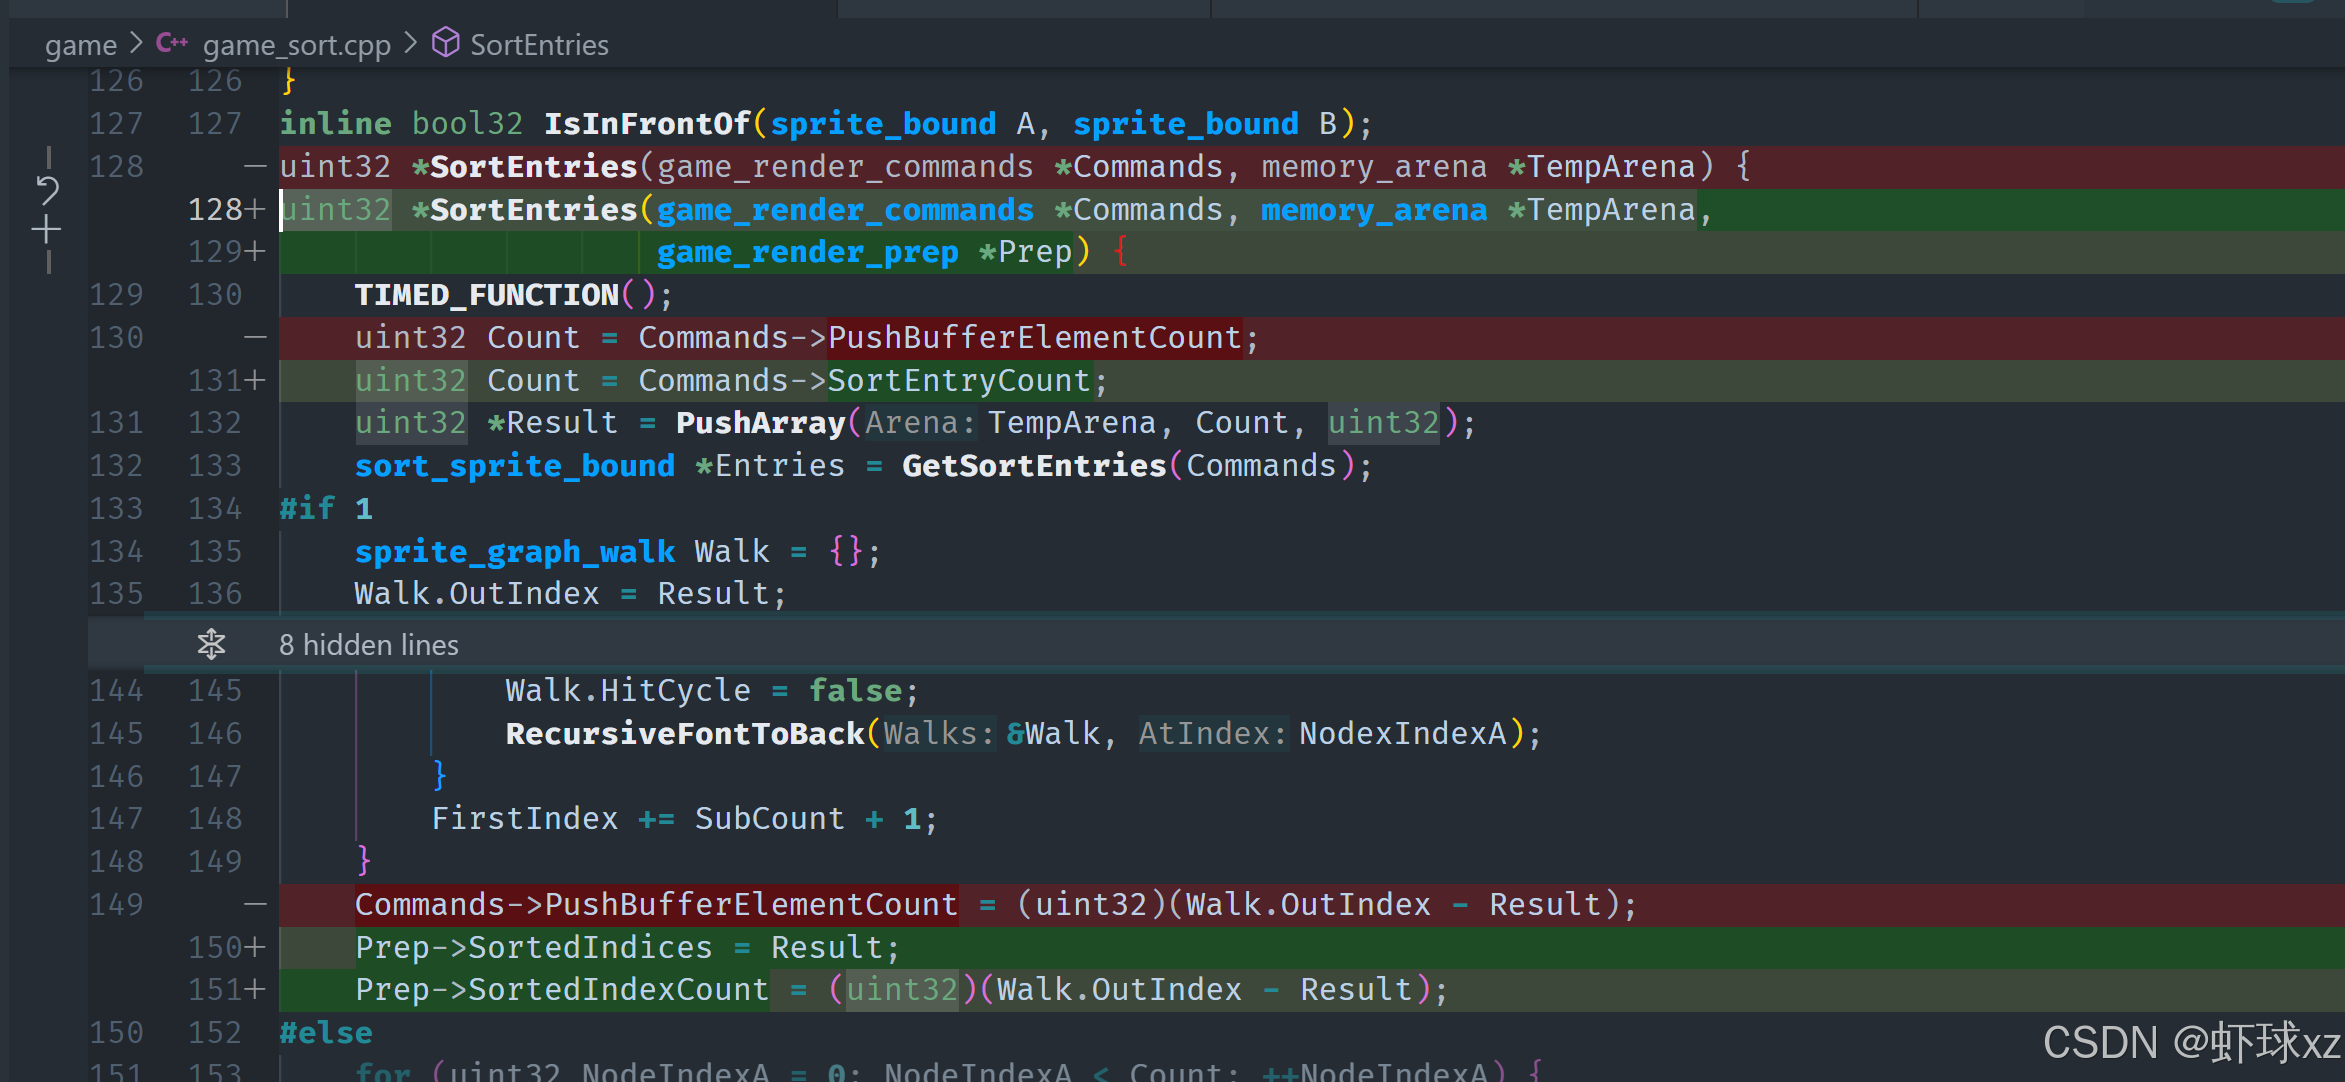Click the deletion minus marker at line 149
The image size is (2345, 1082).
256,905
